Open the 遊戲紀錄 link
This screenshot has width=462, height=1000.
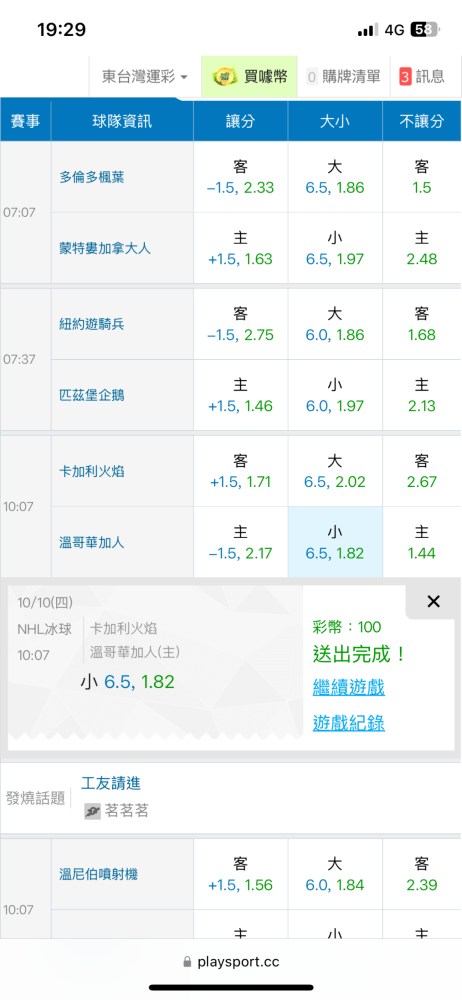348,723
